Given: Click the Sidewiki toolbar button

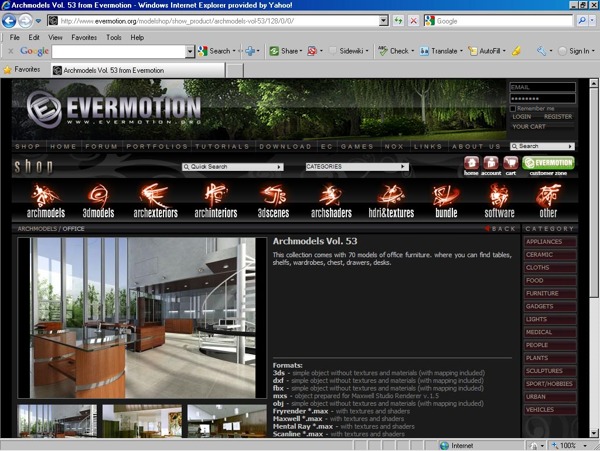Looking at the screenshot, I should click(x=349, y=51).
